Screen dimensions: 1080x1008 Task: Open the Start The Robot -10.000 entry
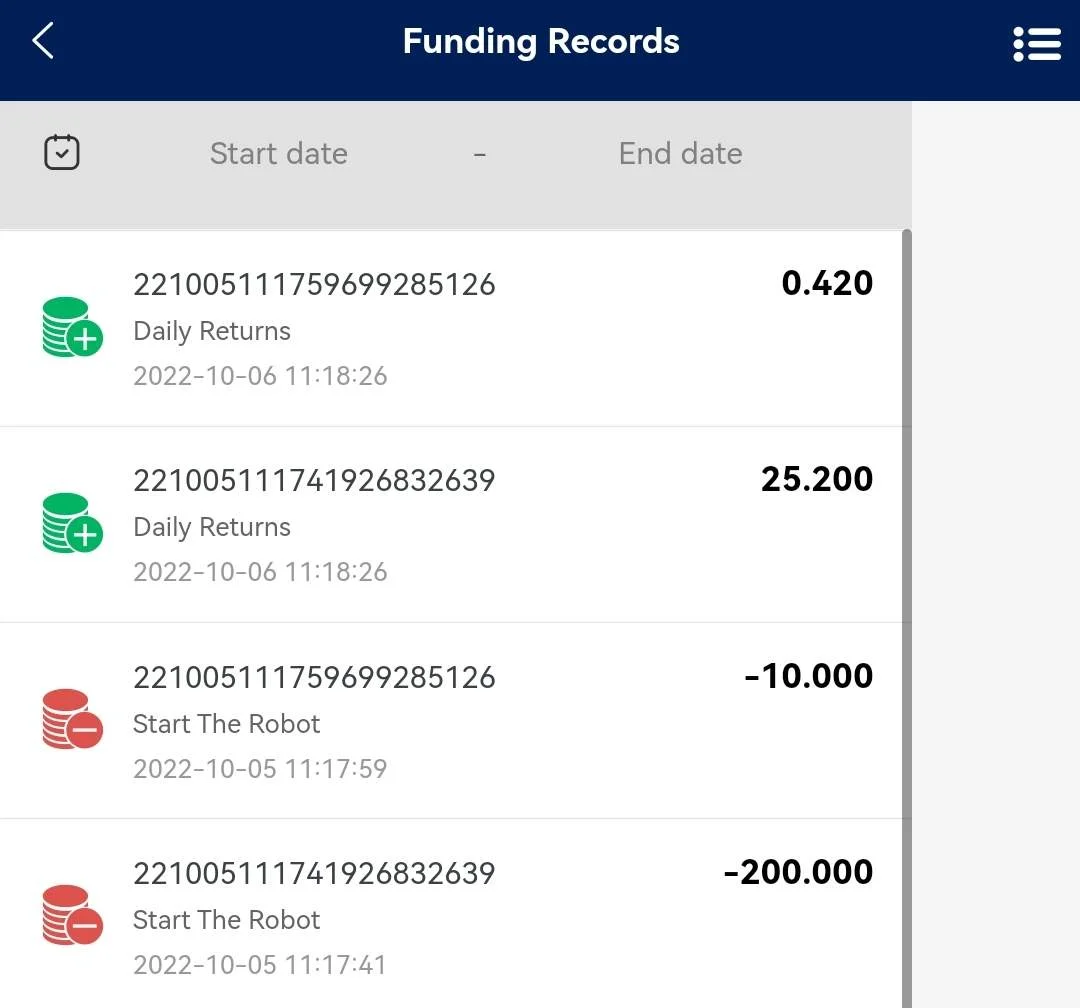[x=451, y=721]
